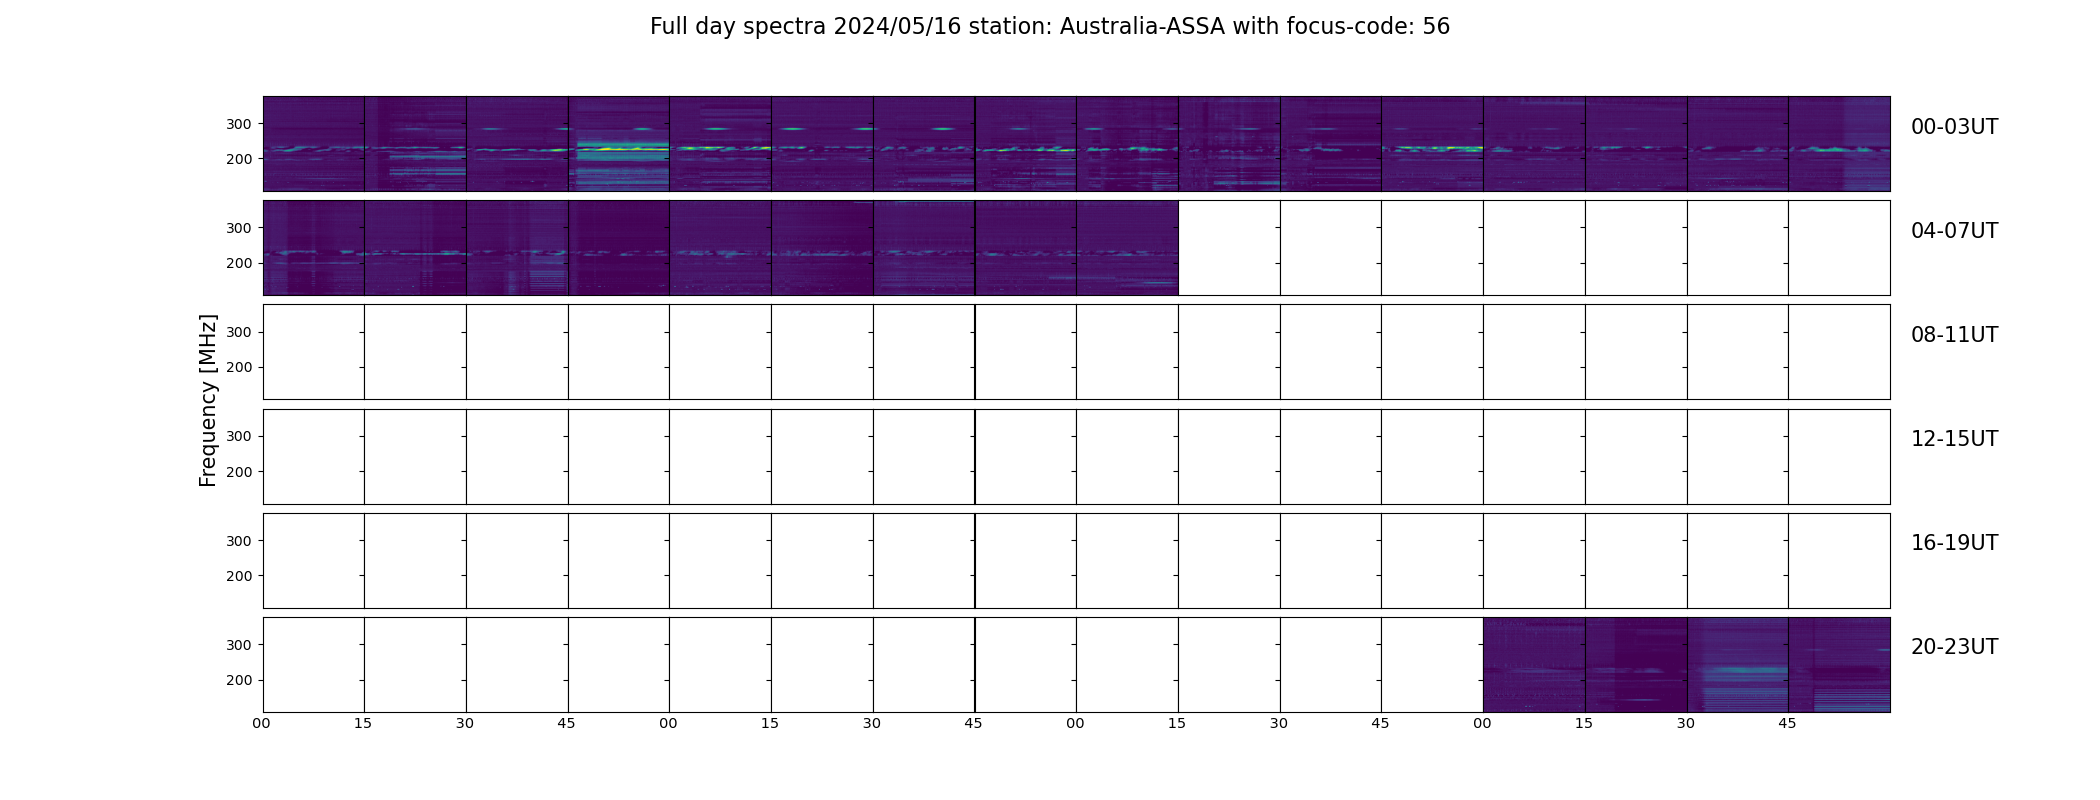Click the 200 tick label of 08-11UT row
Screen dimensions: 2100x800
pyautogui.click(x=239, y=367)
